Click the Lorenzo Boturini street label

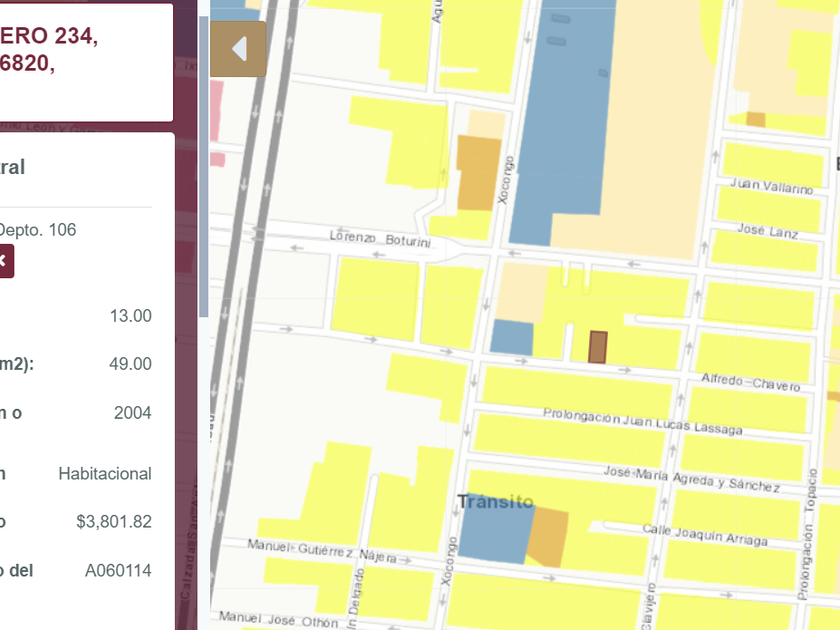click(x=380, y=239)
